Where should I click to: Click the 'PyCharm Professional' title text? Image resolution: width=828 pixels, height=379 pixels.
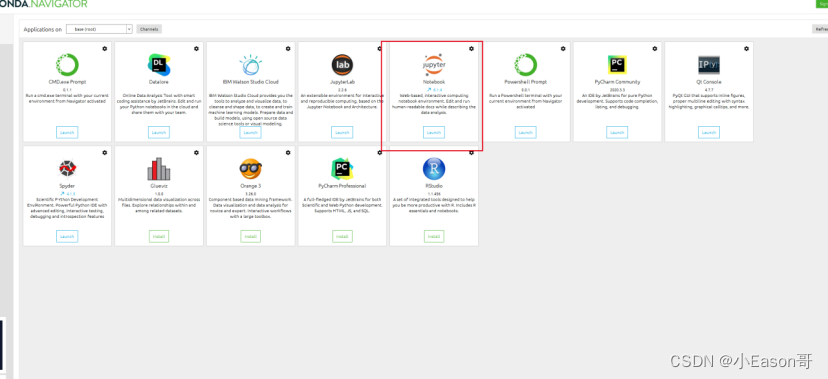click(342, 186)
